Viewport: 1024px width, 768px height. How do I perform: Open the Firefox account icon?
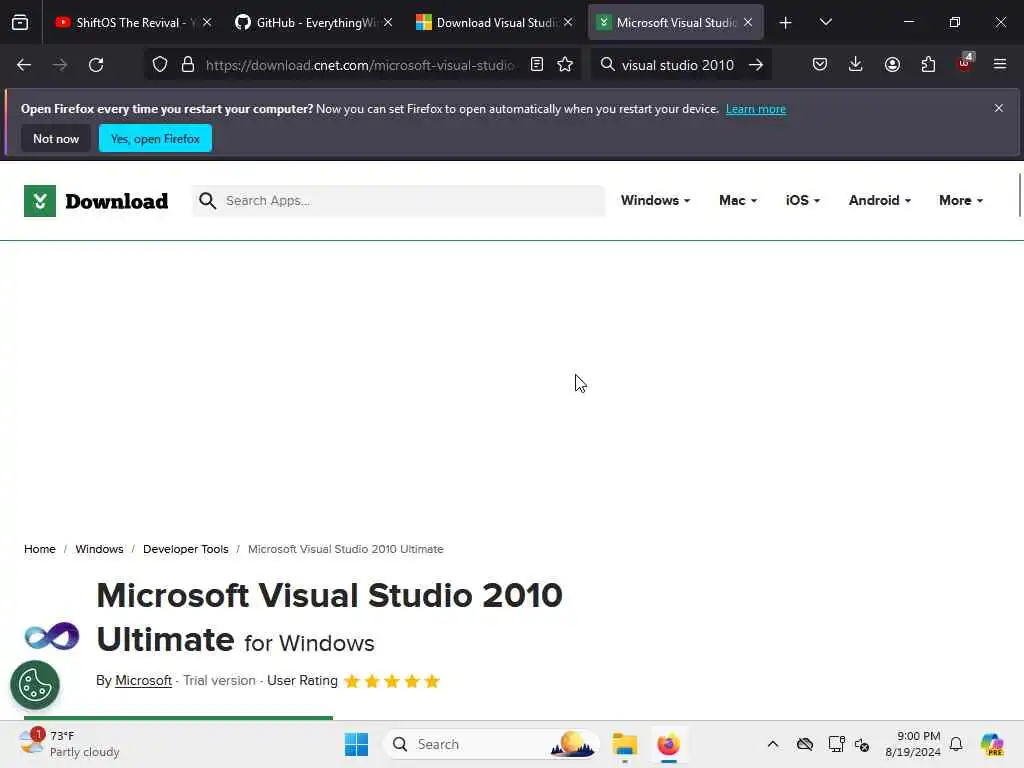[x=892, y=64]
